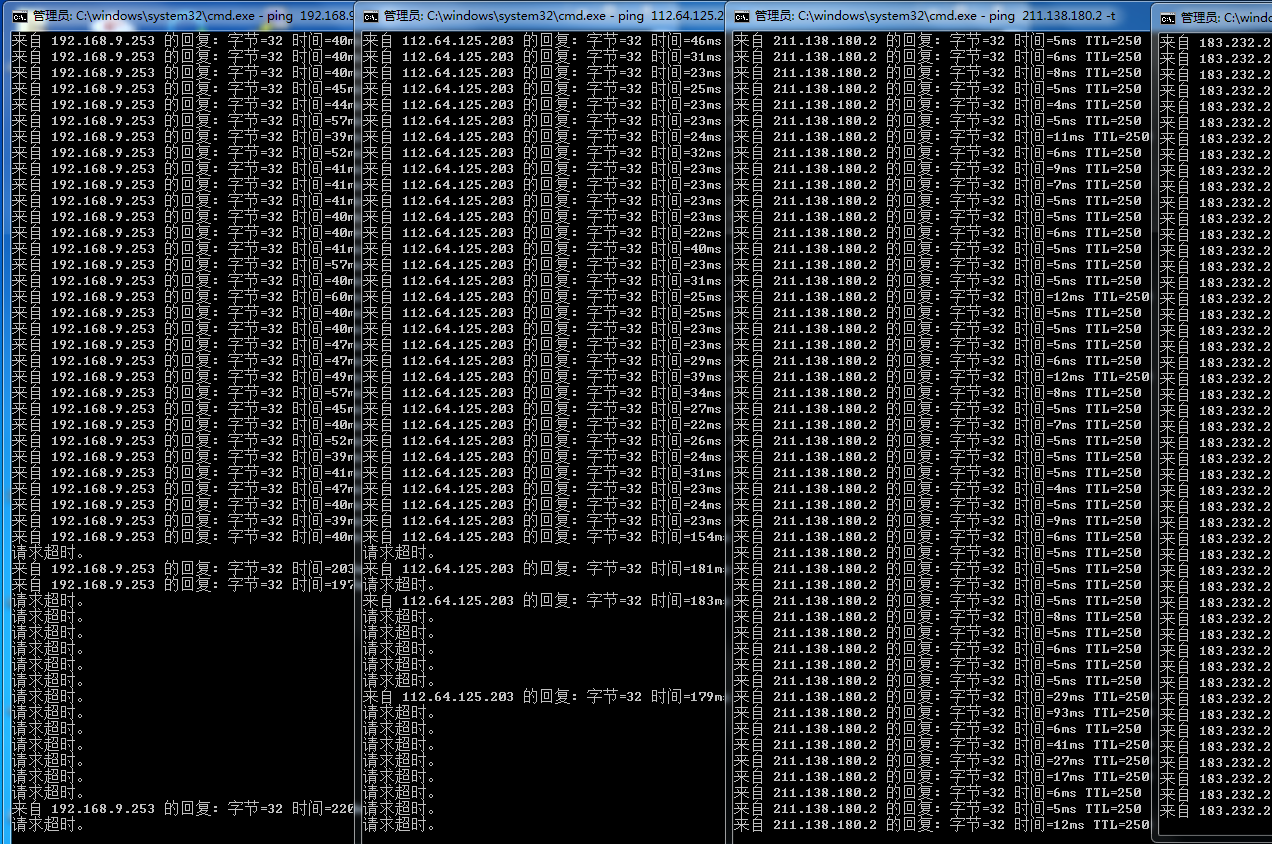This screenshot has height=844, width=1272.
Task: Click 211.138.180.2 reply line with 时间=11ms
Action: click(x=941, y=137)
